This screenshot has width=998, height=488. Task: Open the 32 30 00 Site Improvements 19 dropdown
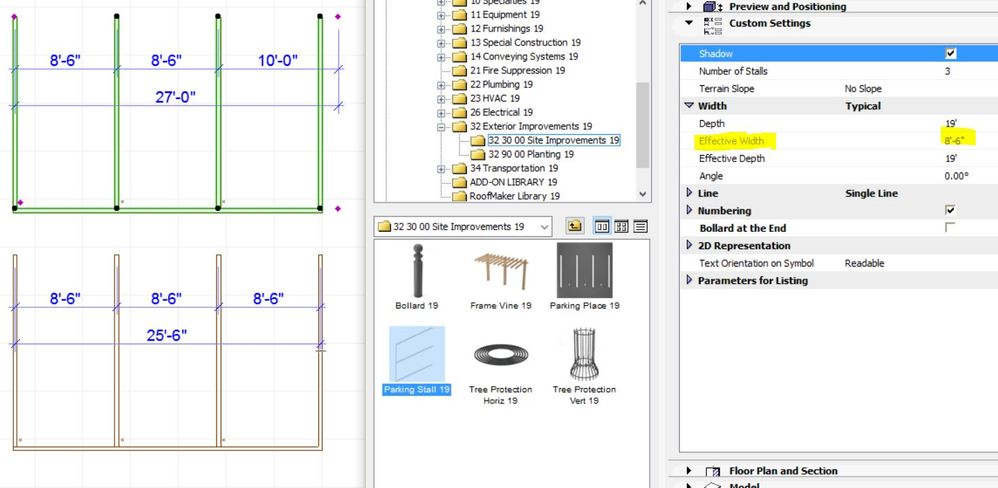(544, 227)
